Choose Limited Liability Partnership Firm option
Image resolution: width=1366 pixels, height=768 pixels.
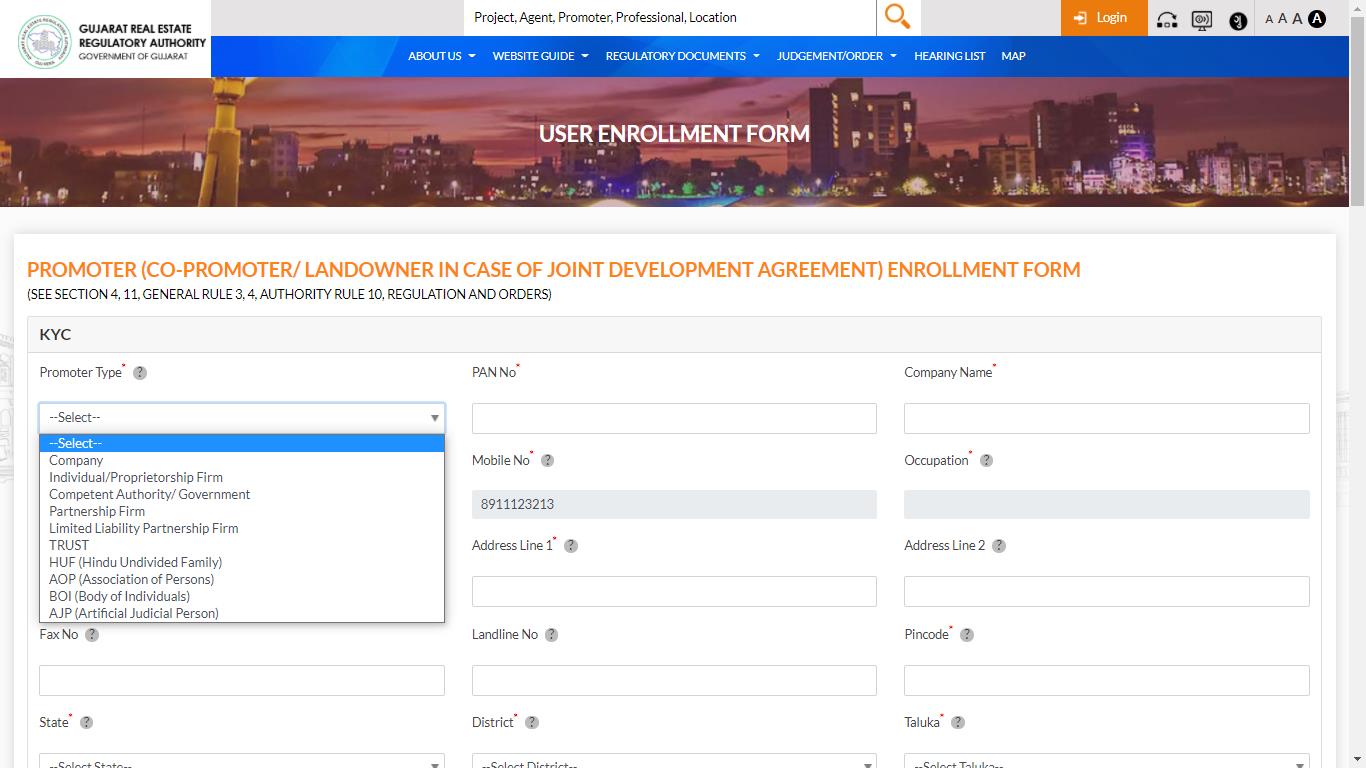pos(242,529)
